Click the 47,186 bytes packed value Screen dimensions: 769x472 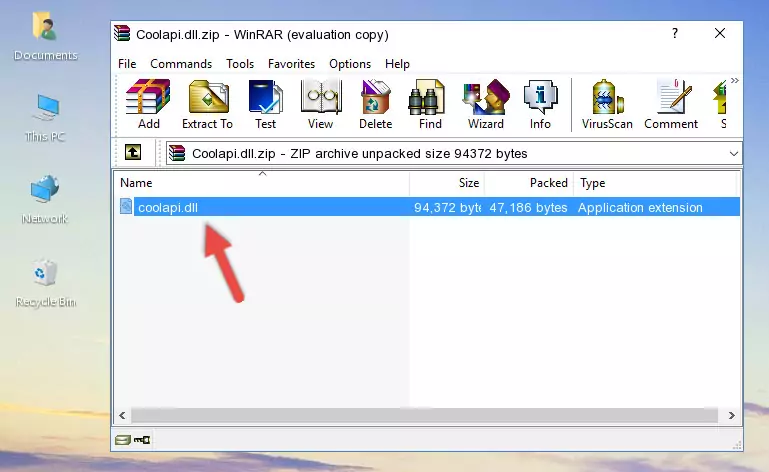tap(528, 208)
